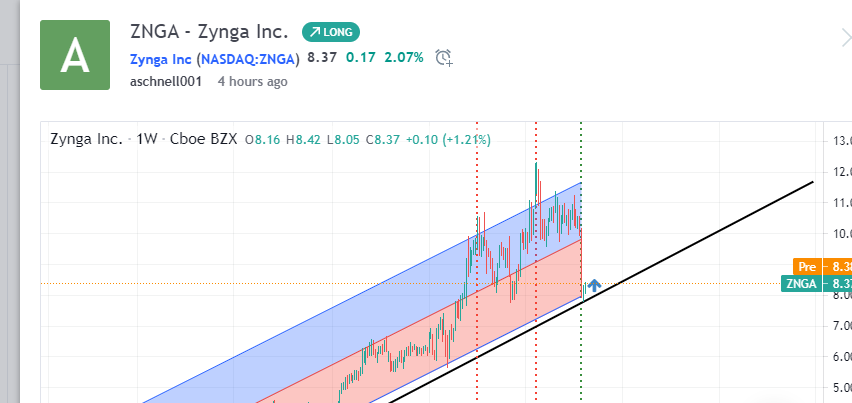Click the blue up arrow marker on chart
This screenshot has height=403, width=852.
593,286
